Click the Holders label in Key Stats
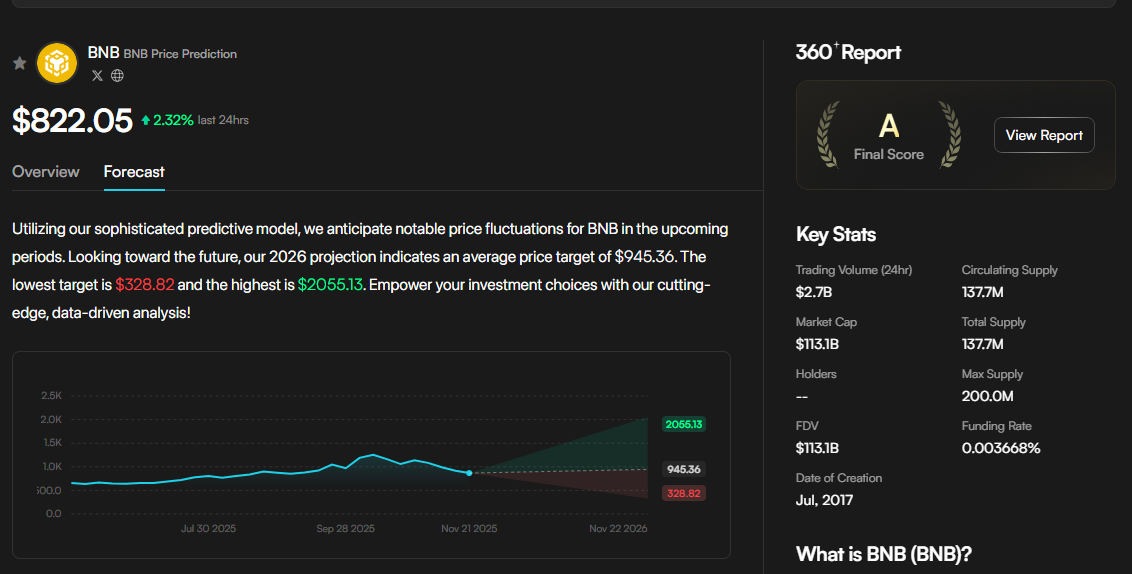1132x574 pixels. [816, 374]
